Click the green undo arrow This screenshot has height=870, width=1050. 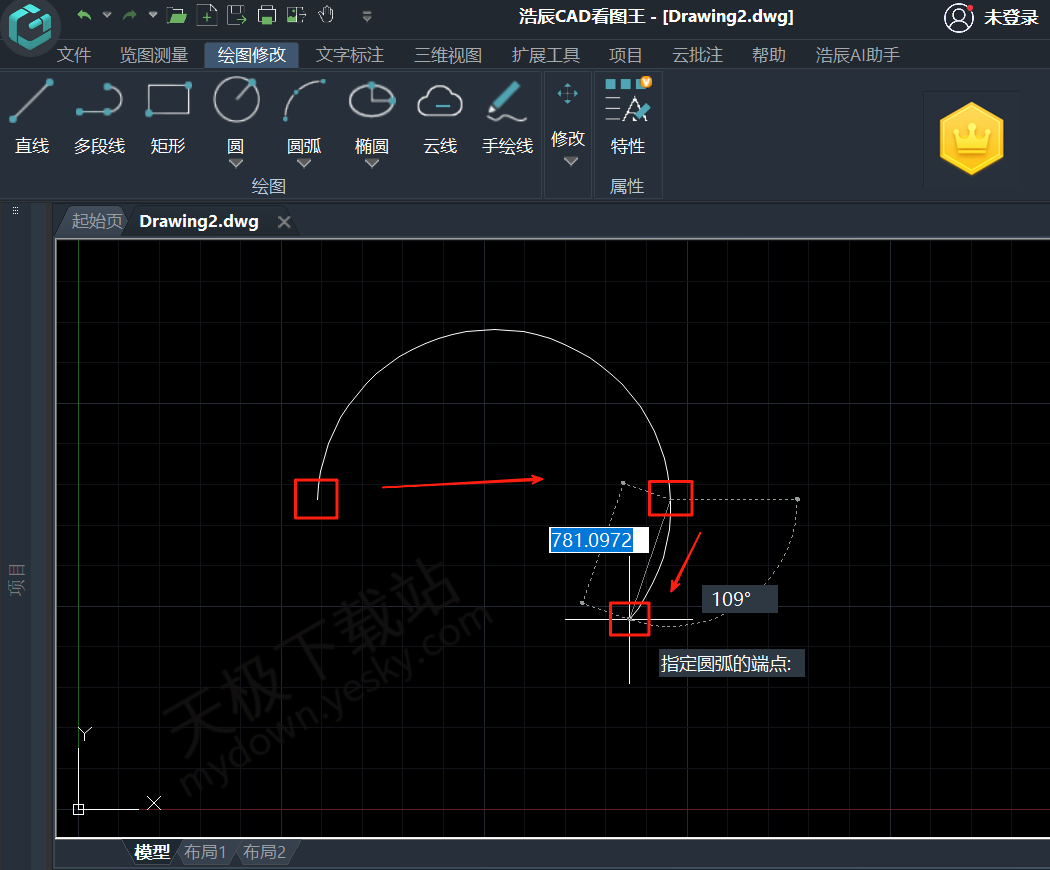pos(84,15)
